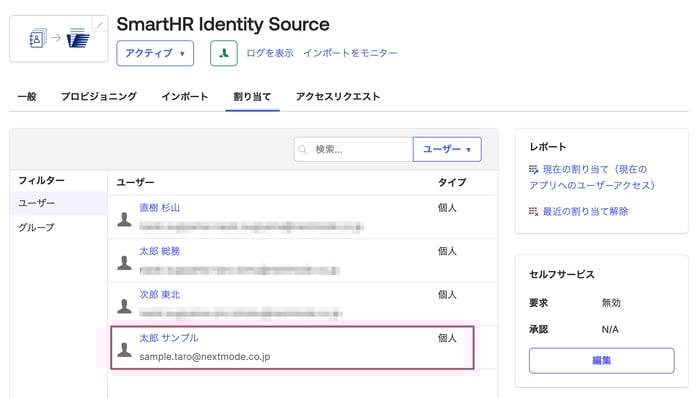Click the person icon beside 太郎 総務
The height and width of the screenshot is (398, 700).
point(125,263)
